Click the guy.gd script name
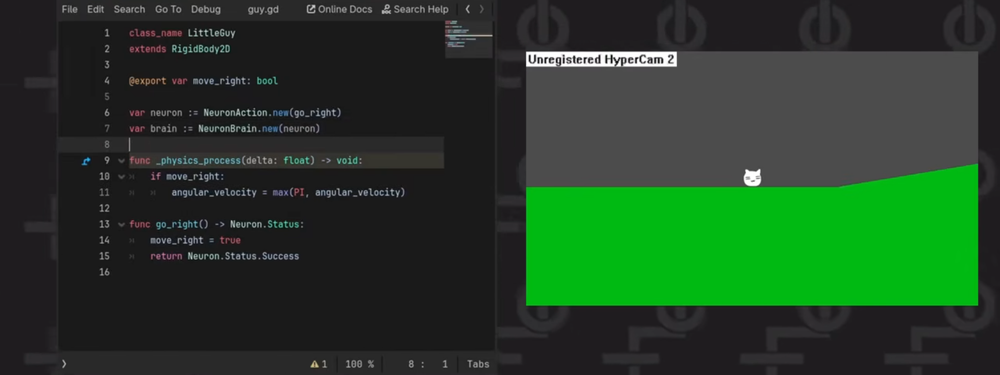Image resolution: width=1000 pixels, height=375 pixels. [x=263, y=10]
